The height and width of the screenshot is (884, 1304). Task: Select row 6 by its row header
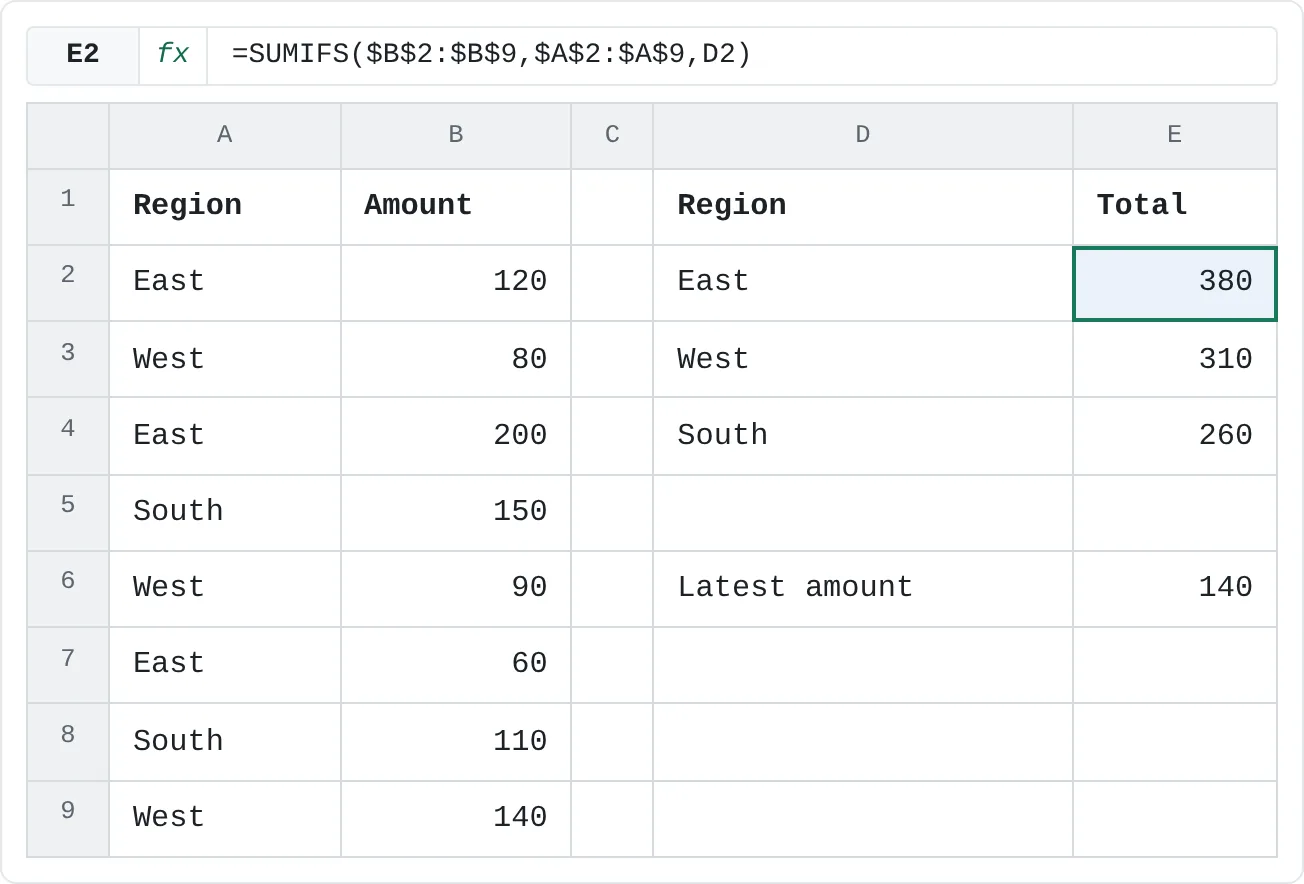pos(68,589)
